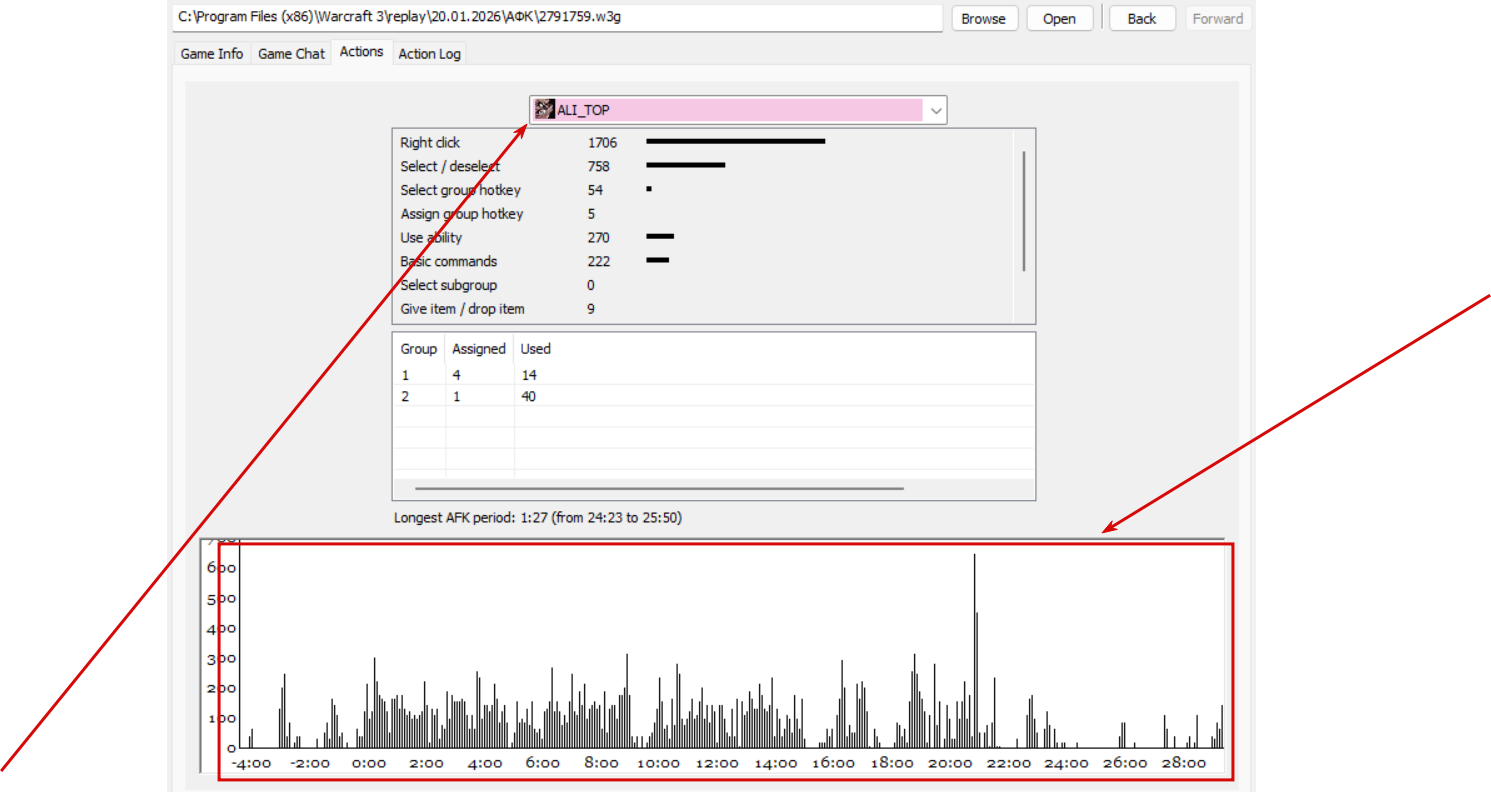Click the Browse button
Screen dimensions: 1491x792
(984, 18)
